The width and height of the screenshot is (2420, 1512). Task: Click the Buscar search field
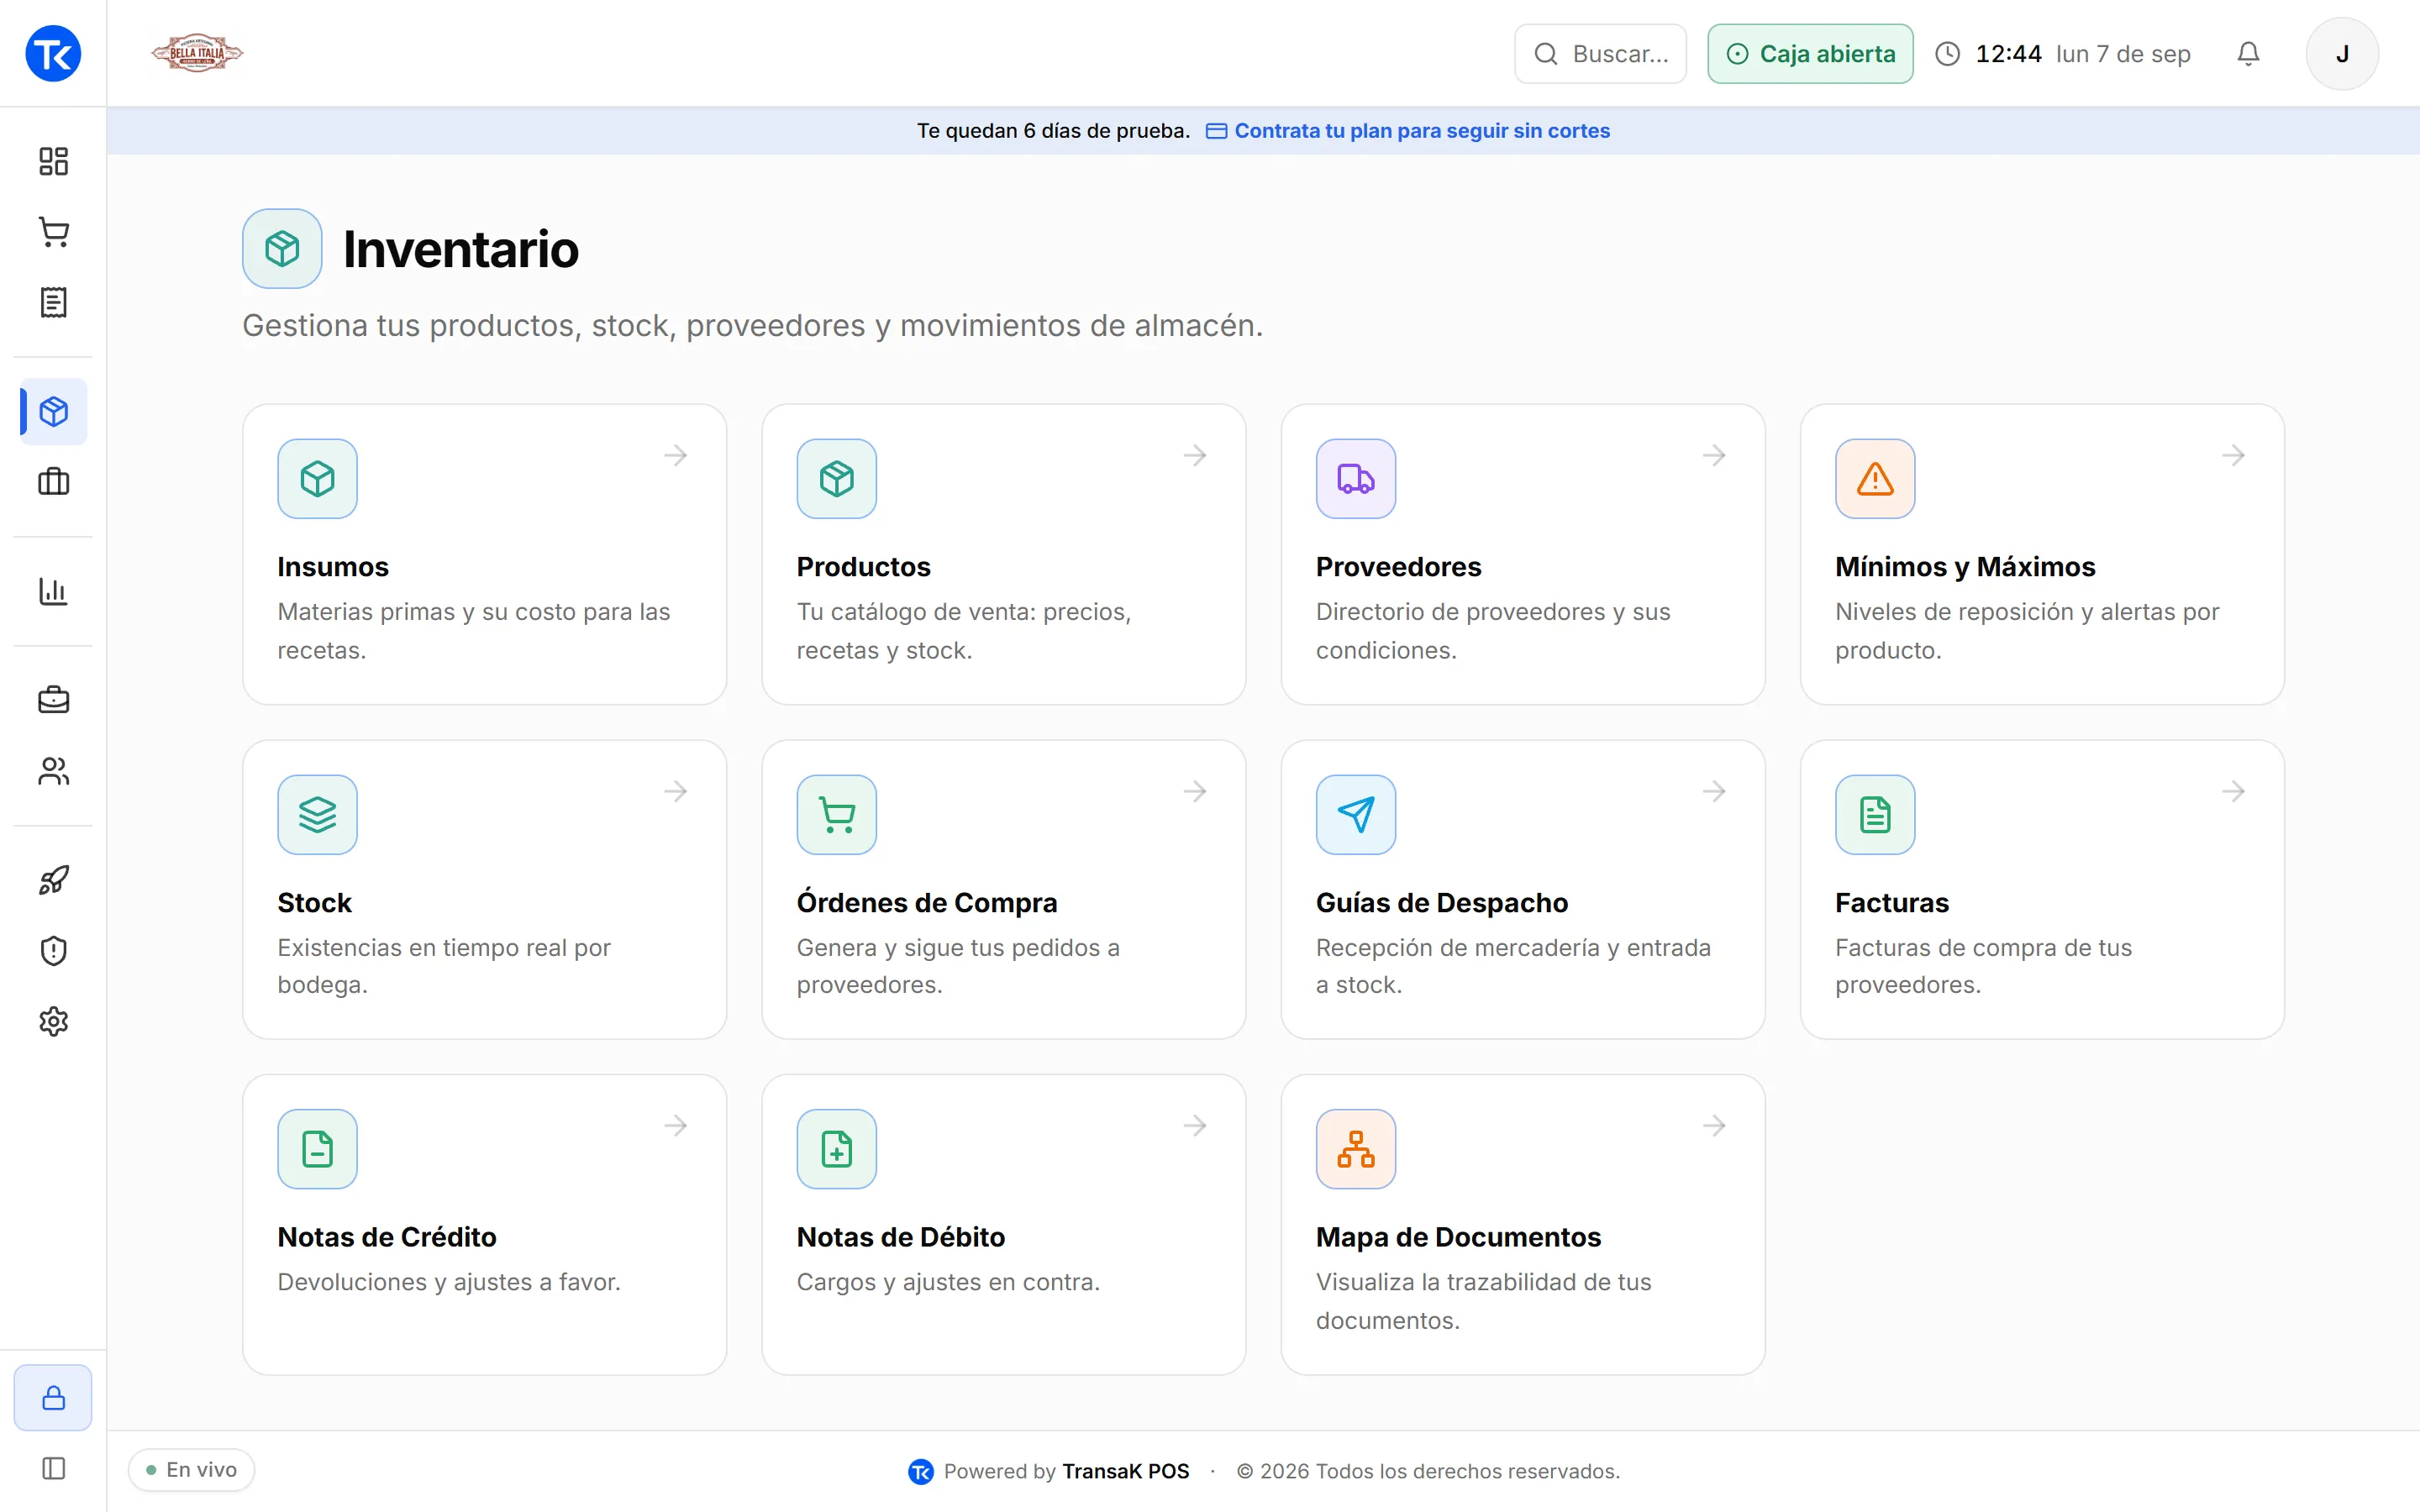click(1600, 54)
